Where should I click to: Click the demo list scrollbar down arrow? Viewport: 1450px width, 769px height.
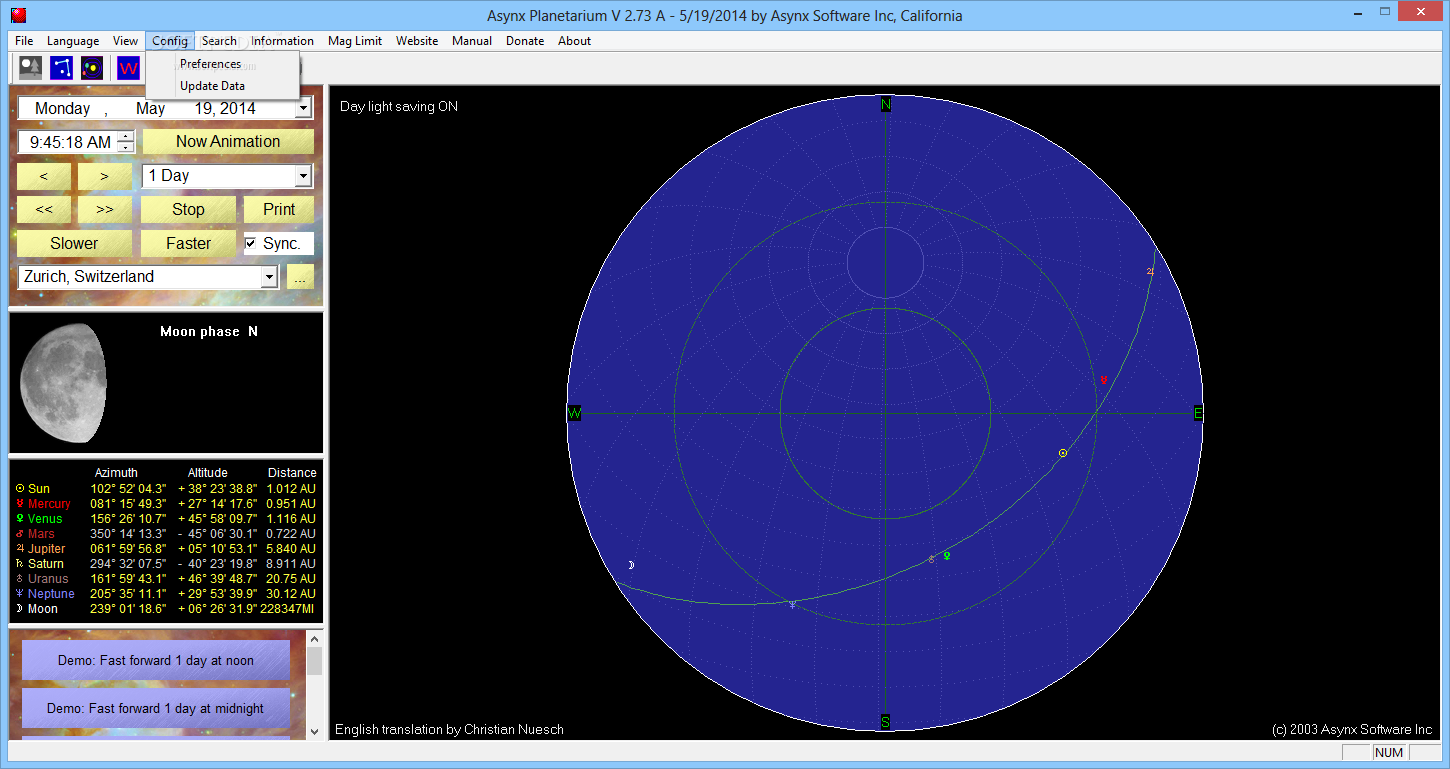[x=315, y=731]
